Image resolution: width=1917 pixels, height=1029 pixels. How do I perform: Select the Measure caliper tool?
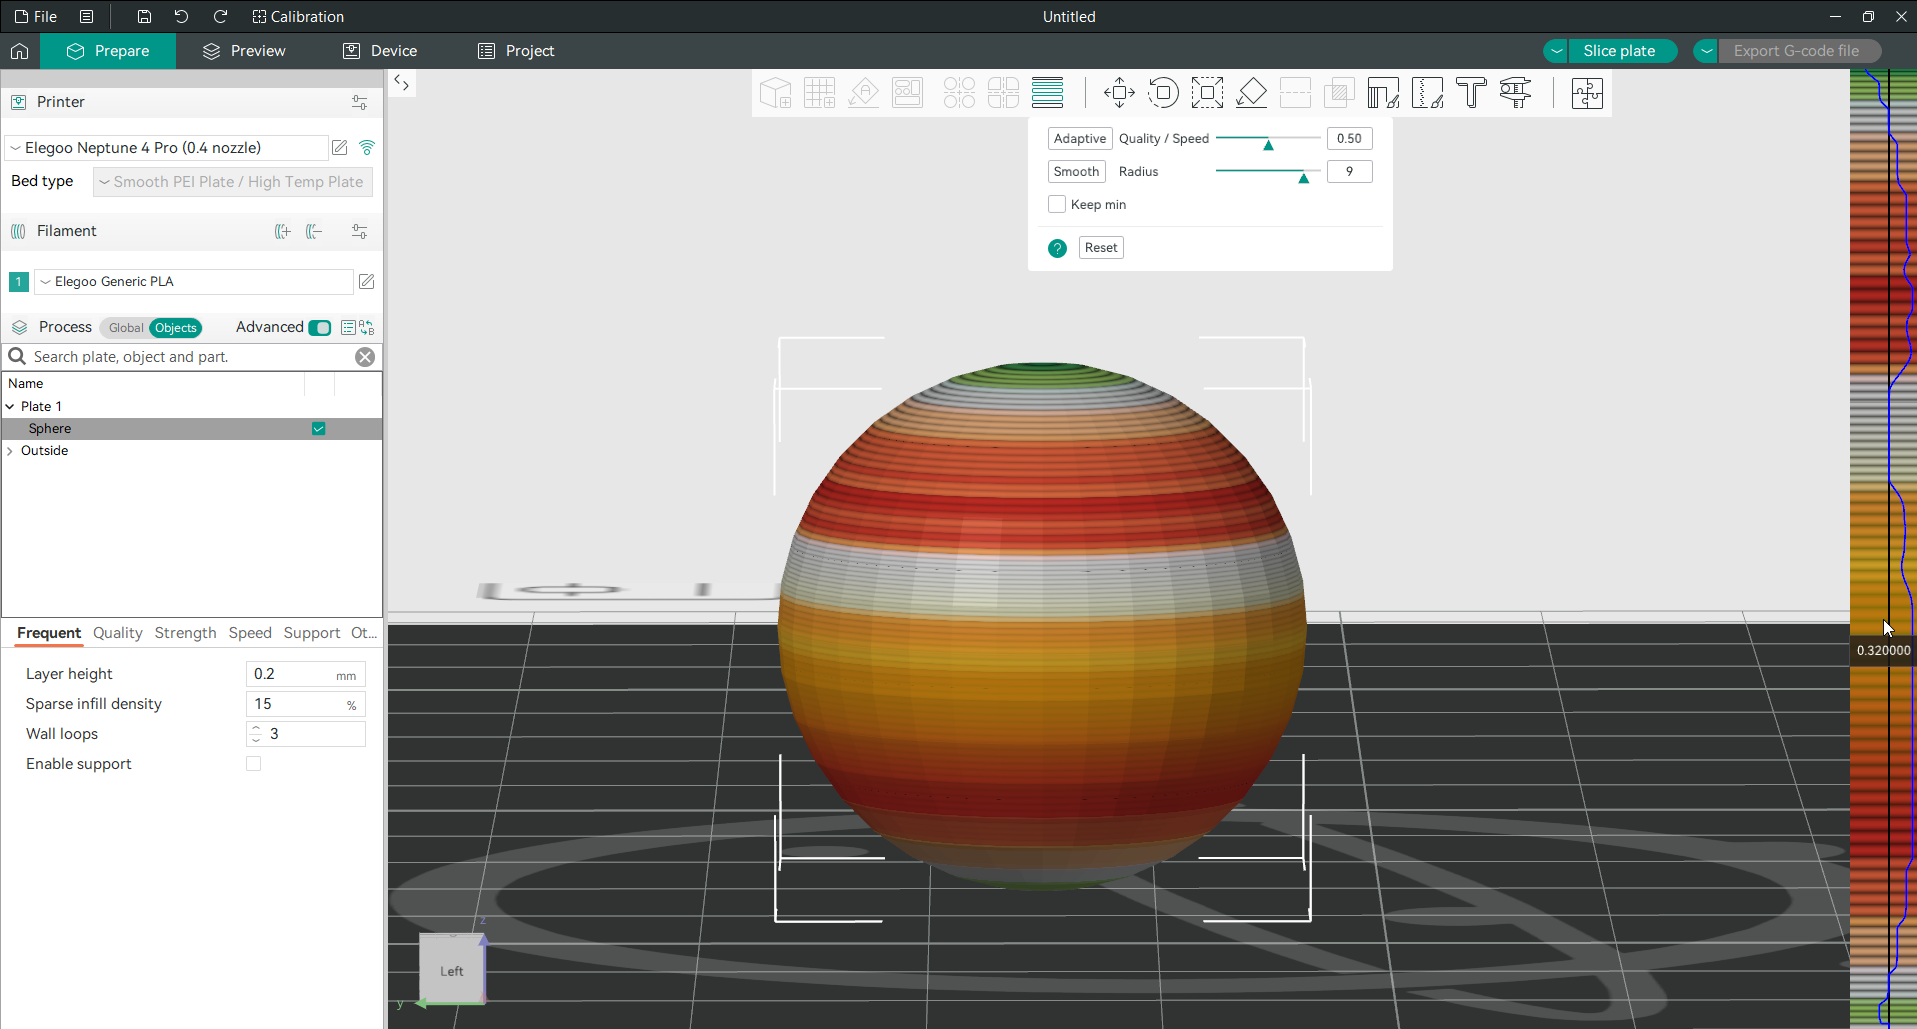[1515, 93]
